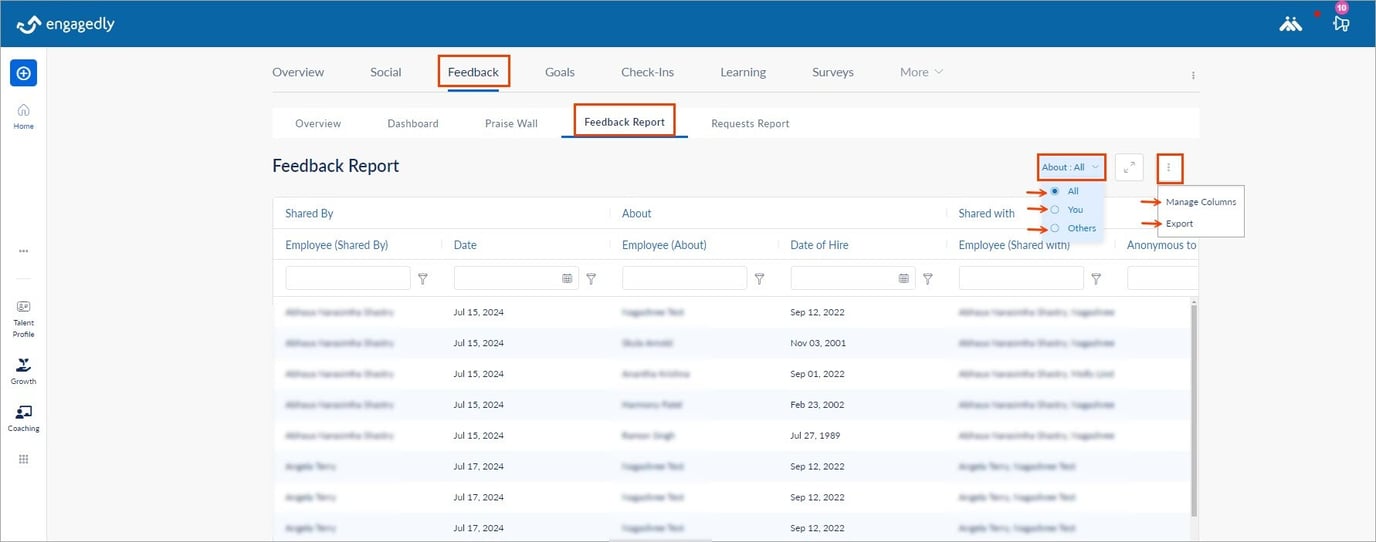Open the Goals tab
Screen dimensions: 1376x542
click(560, 72)
